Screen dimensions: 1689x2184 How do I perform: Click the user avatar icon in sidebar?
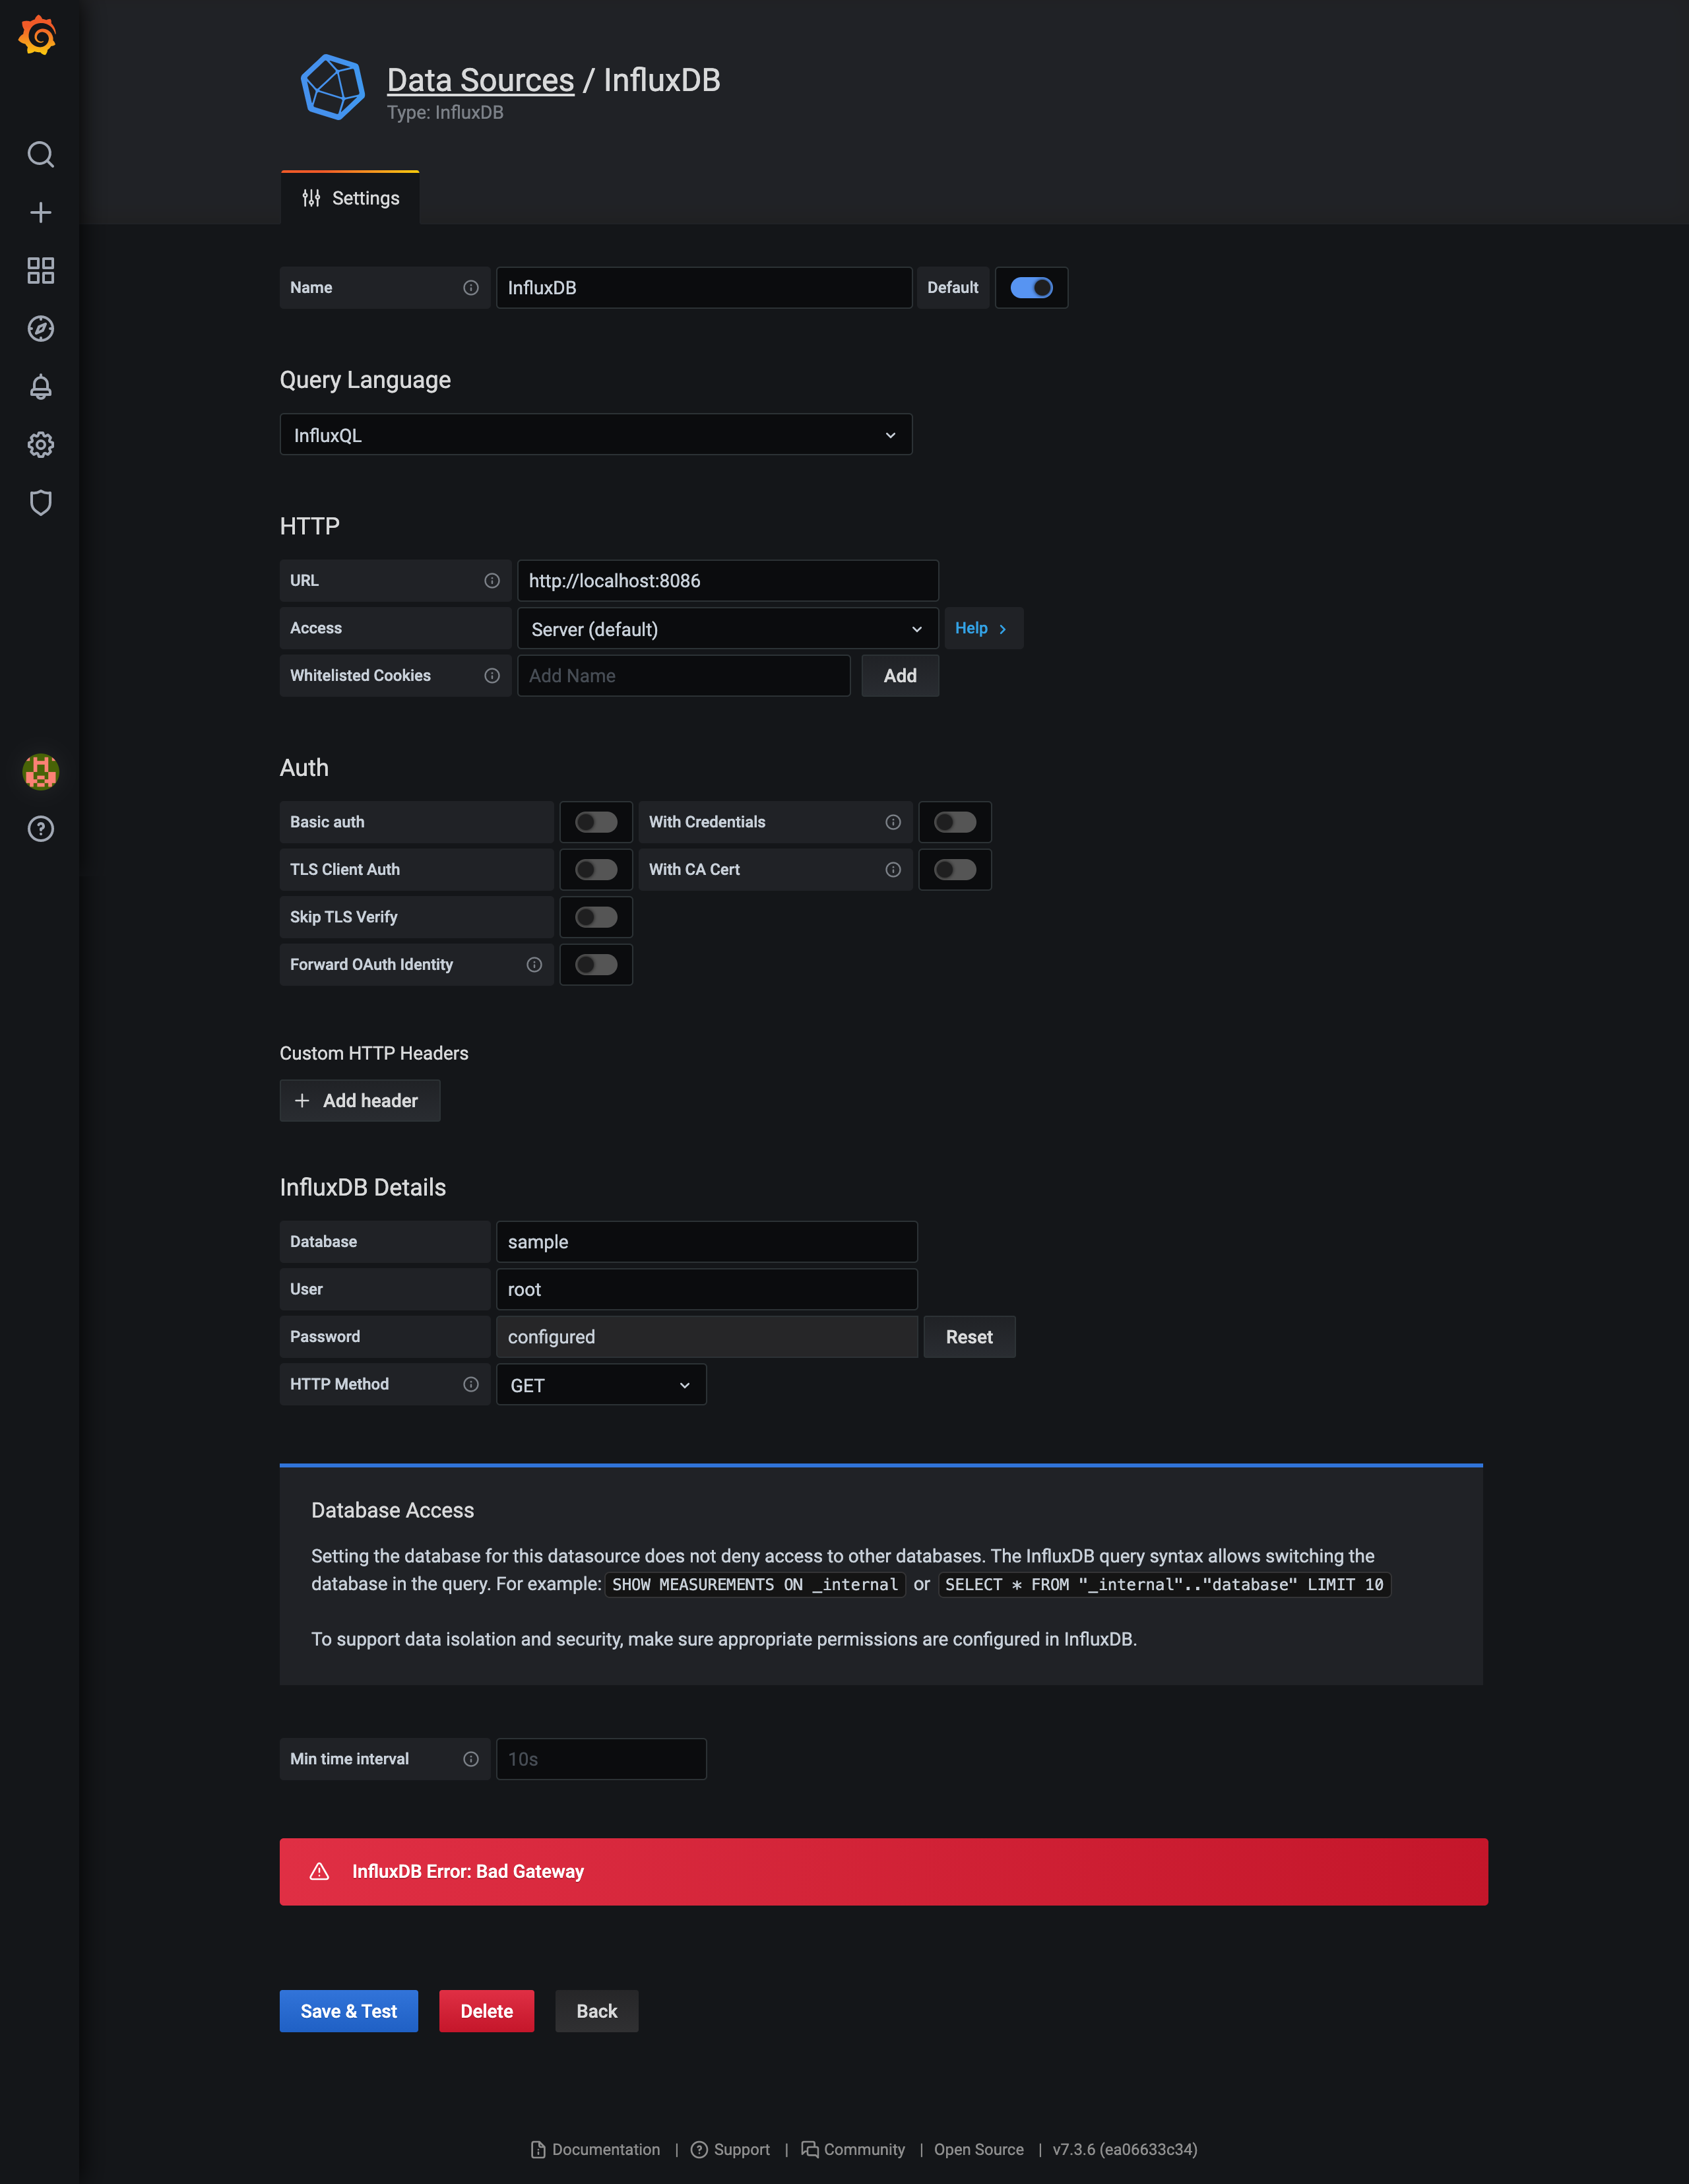(x=40, y=771)
